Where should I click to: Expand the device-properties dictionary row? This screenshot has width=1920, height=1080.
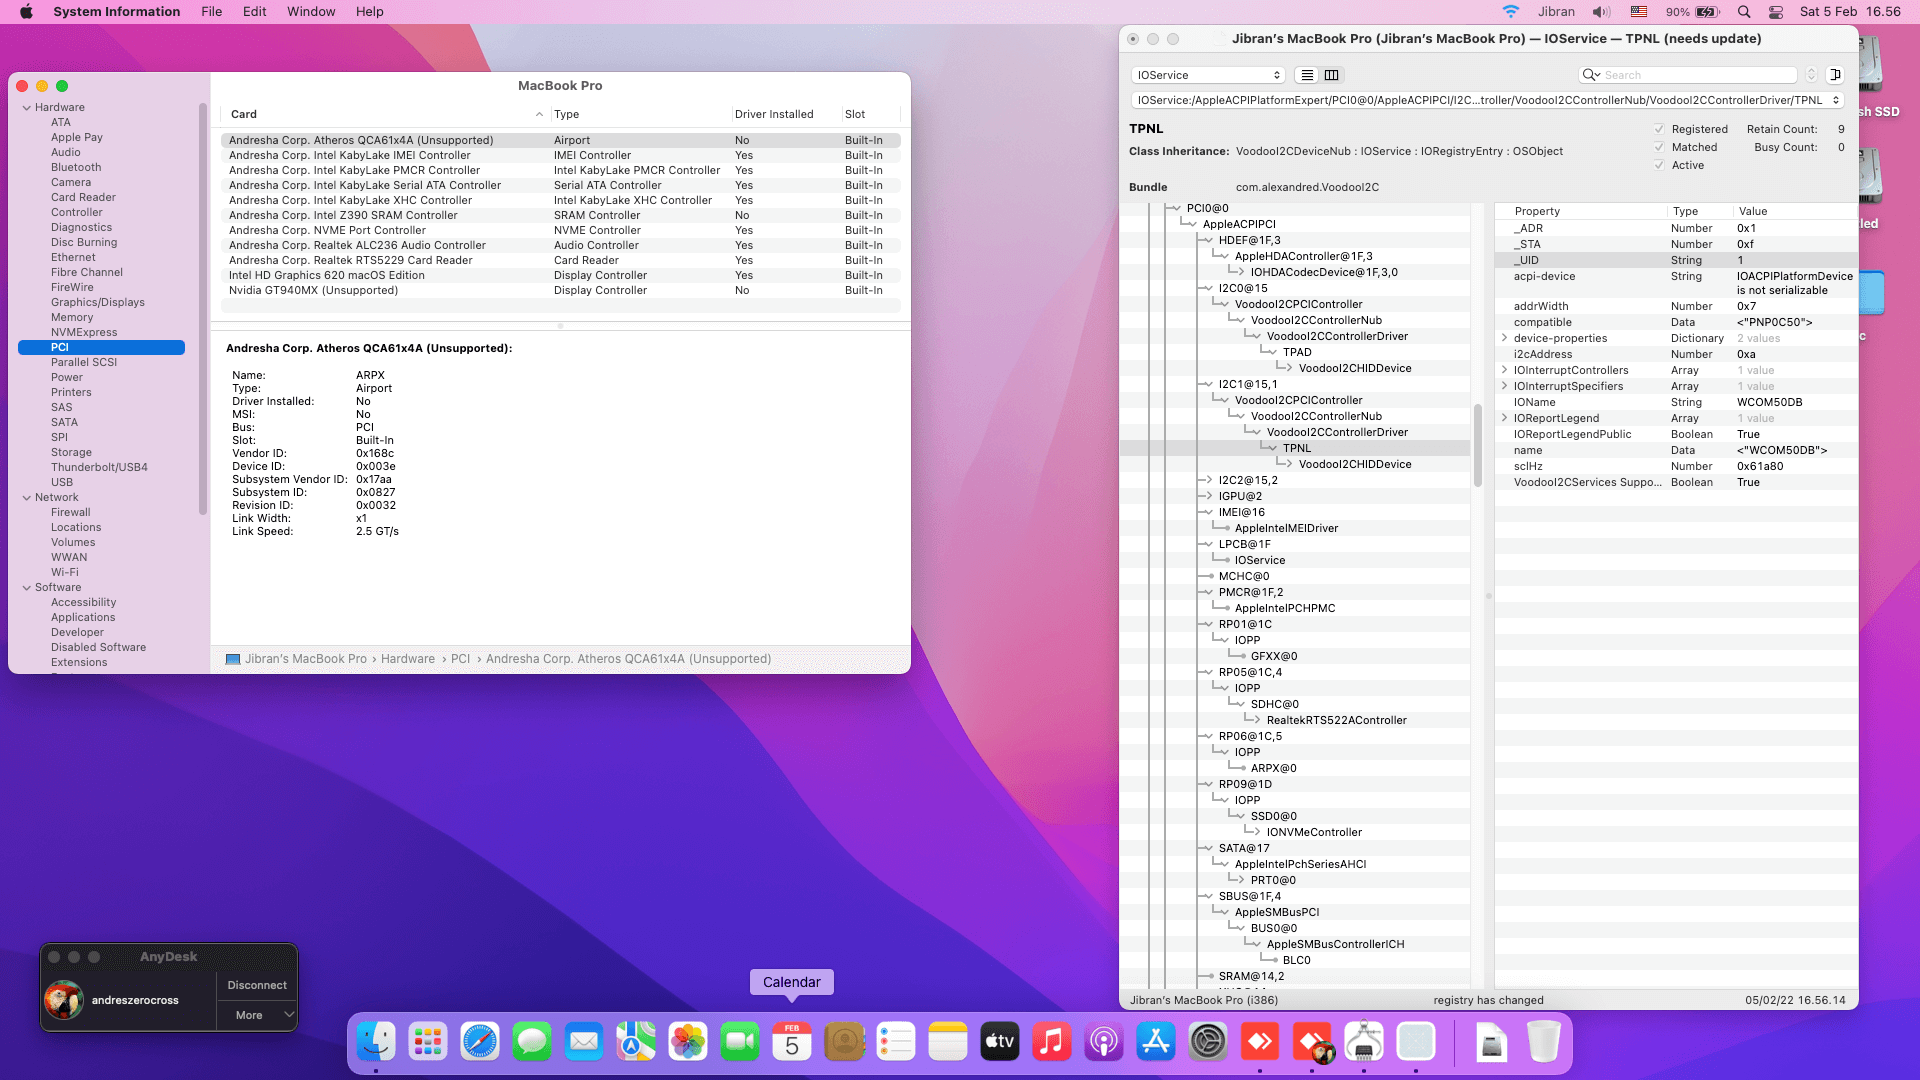1504,338
